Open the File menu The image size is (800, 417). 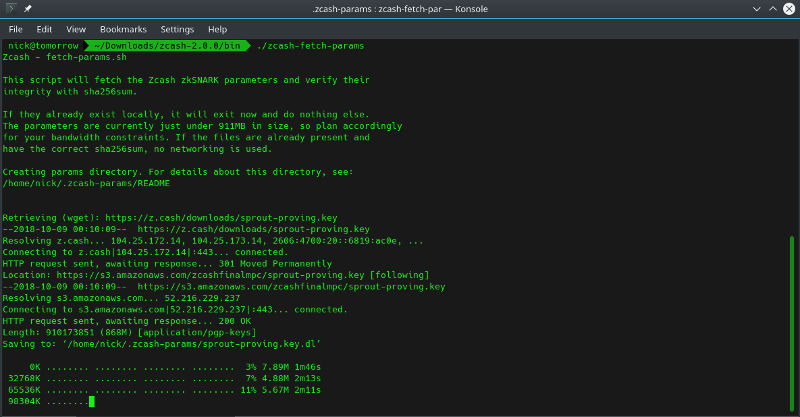coord(16,29)
